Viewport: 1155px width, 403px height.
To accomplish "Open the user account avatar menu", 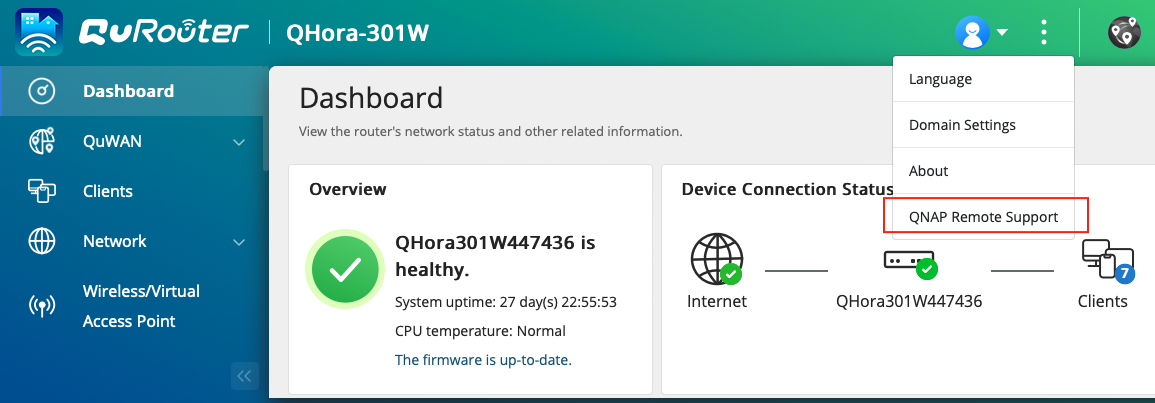I will click(972, 32).
